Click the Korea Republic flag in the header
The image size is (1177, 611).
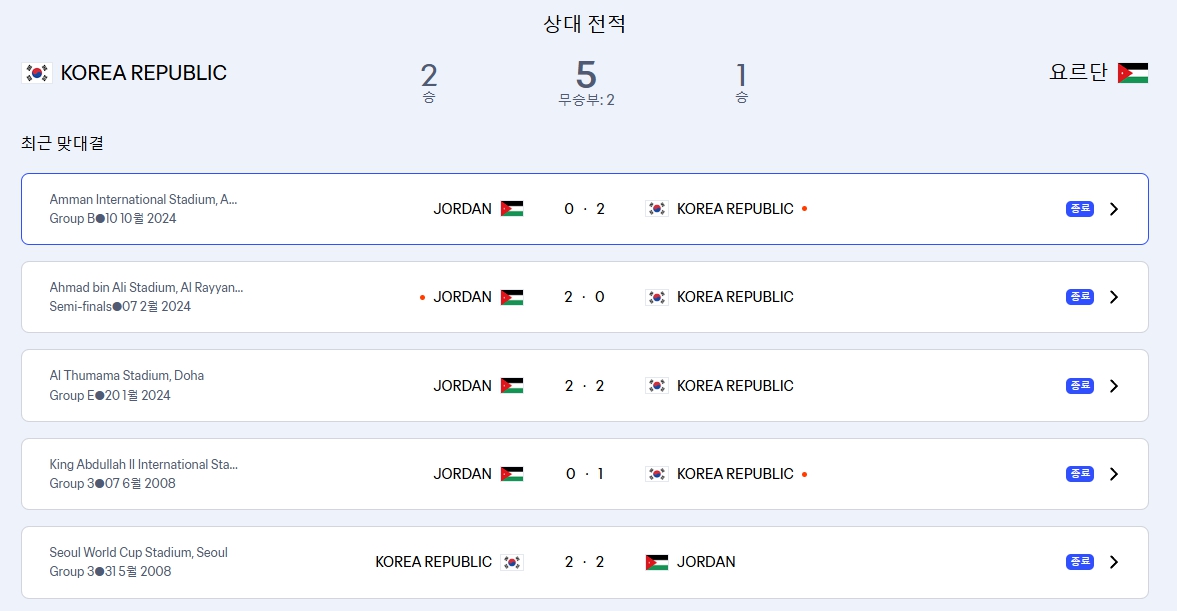36,72
